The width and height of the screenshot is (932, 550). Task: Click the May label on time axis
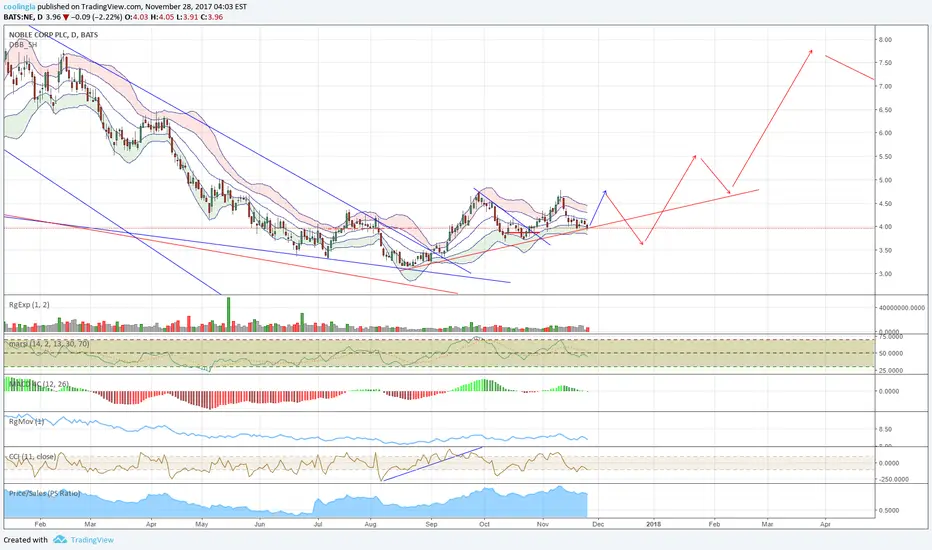pyautogui.click(x=201, y=524)
